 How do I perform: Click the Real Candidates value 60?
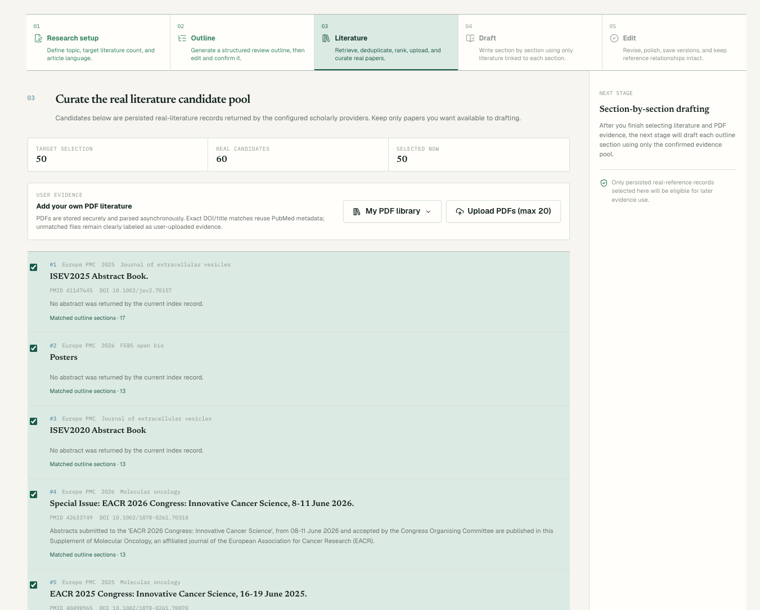pos(222,159)
